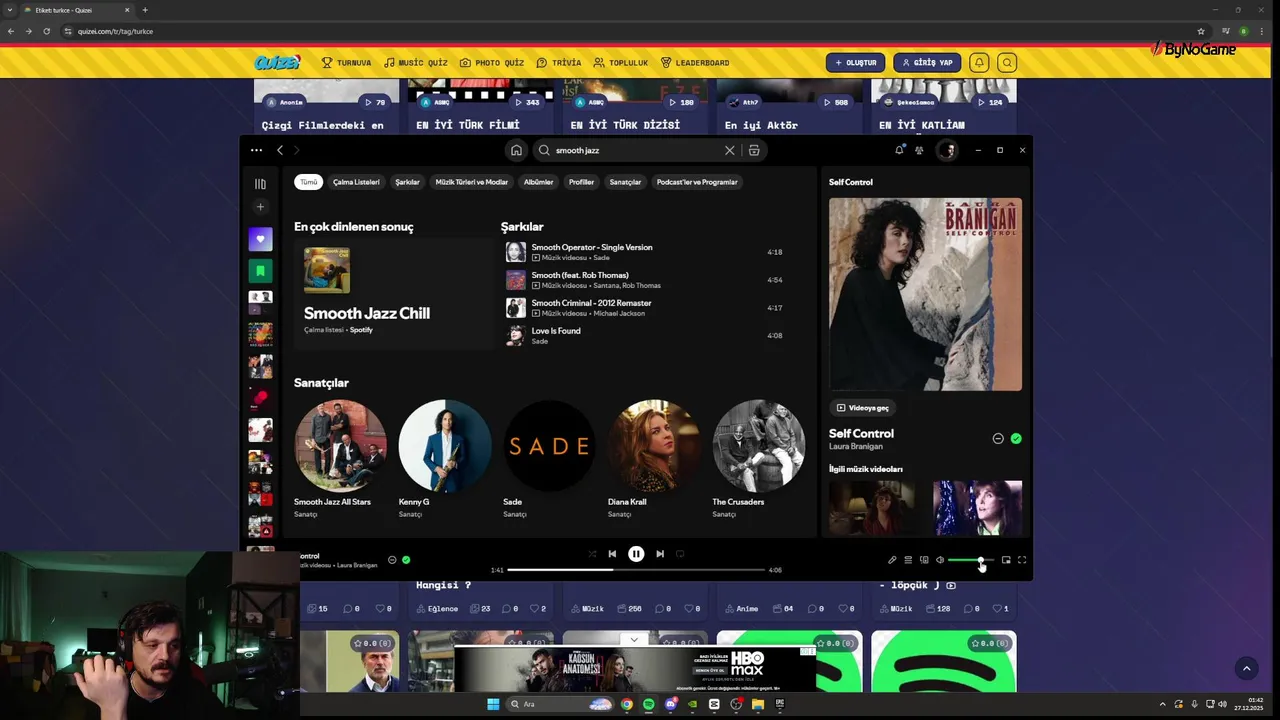Toggle shuffle in player bar
This screenshot has width=1280, height=720.
pos(592,554)
